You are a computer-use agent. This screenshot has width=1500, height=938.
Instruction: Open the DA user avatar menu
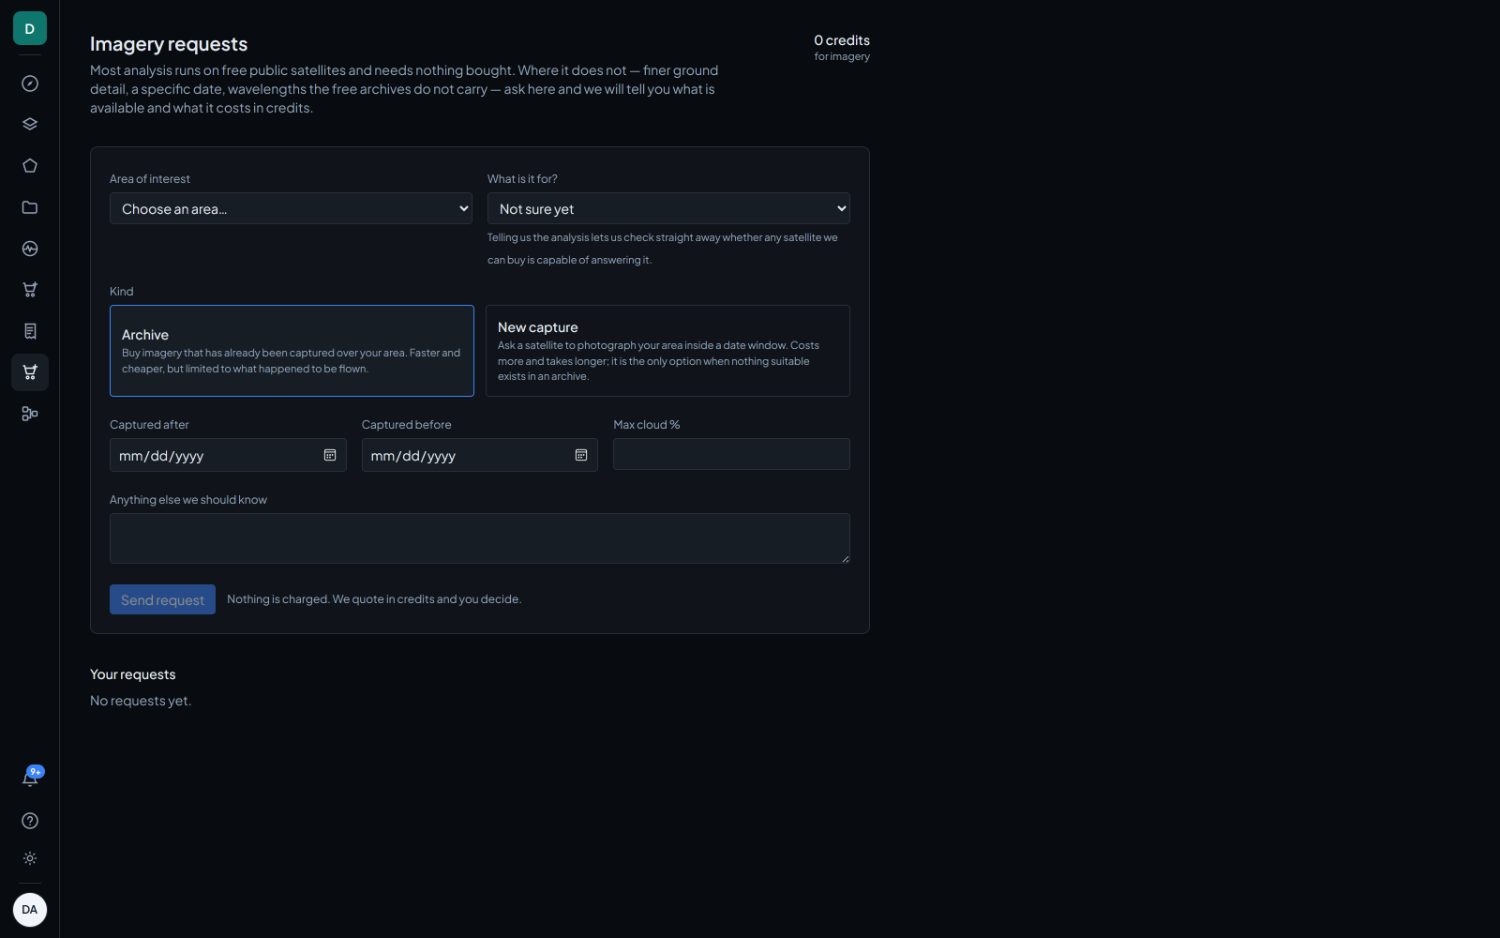pyautogui.click(x=30, y=910)
